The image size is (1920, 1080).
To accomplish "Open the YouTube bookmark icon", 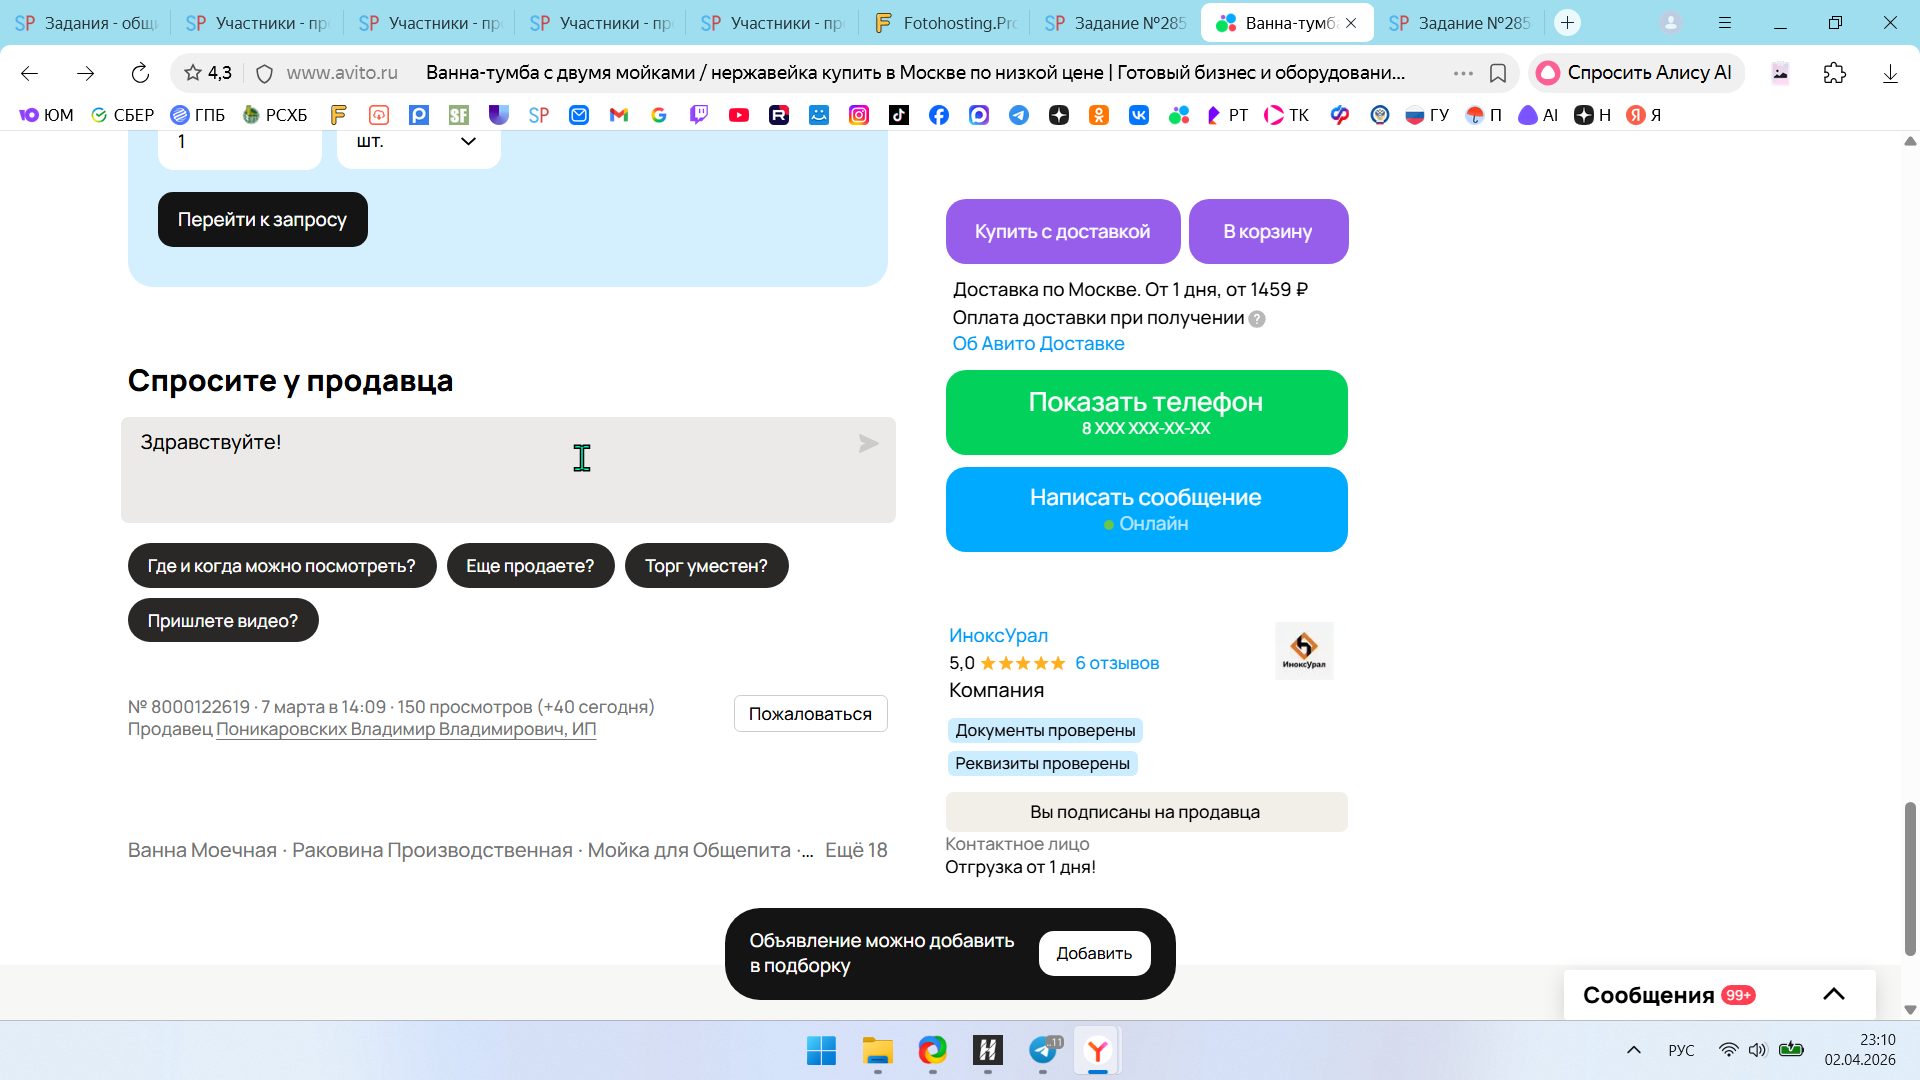I will (x=739, y=115).
